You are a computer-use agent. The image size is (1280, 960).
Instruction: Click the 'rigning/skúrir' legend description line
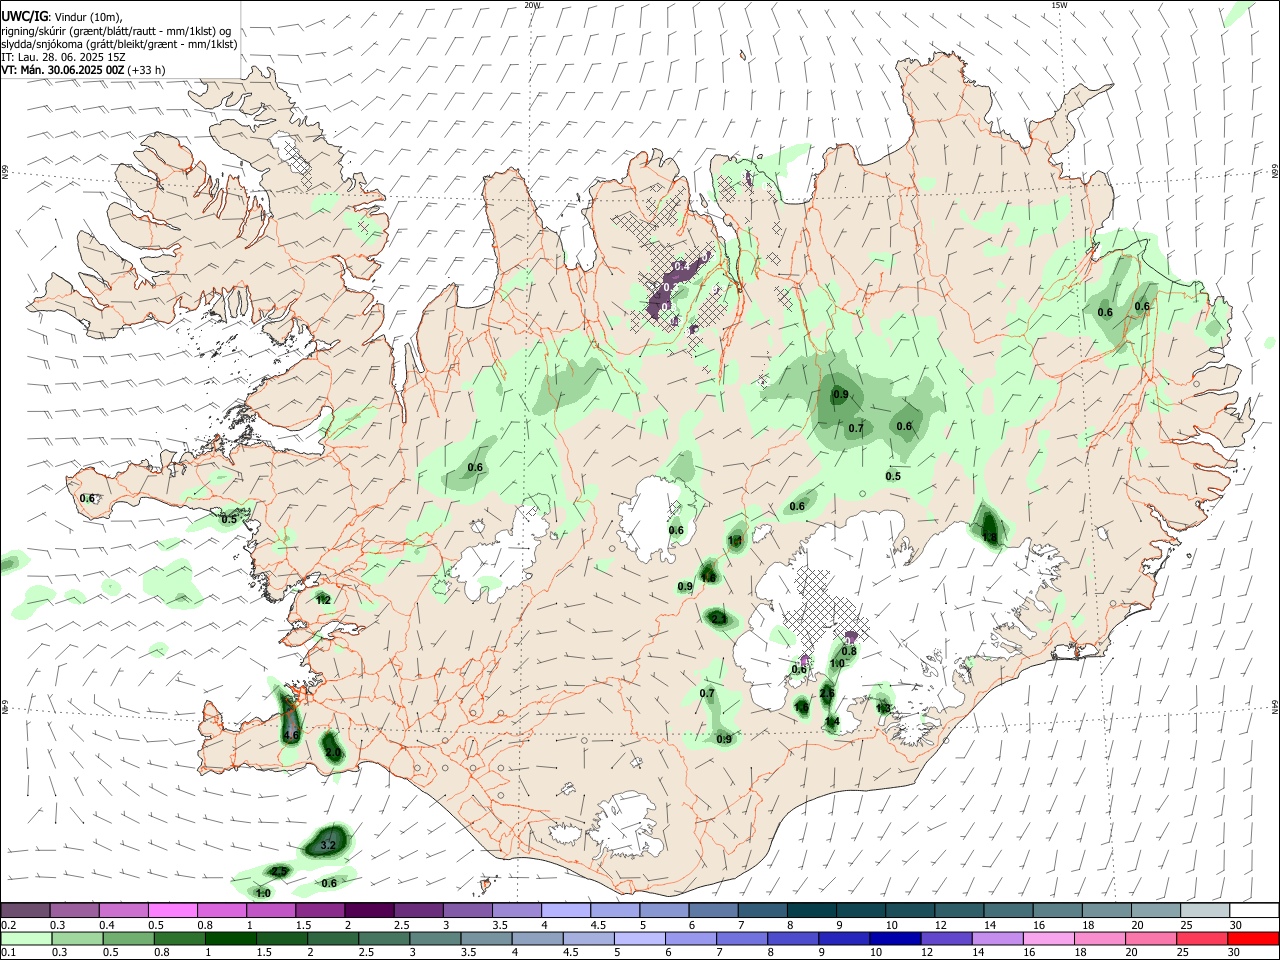[x=116, y=31]
